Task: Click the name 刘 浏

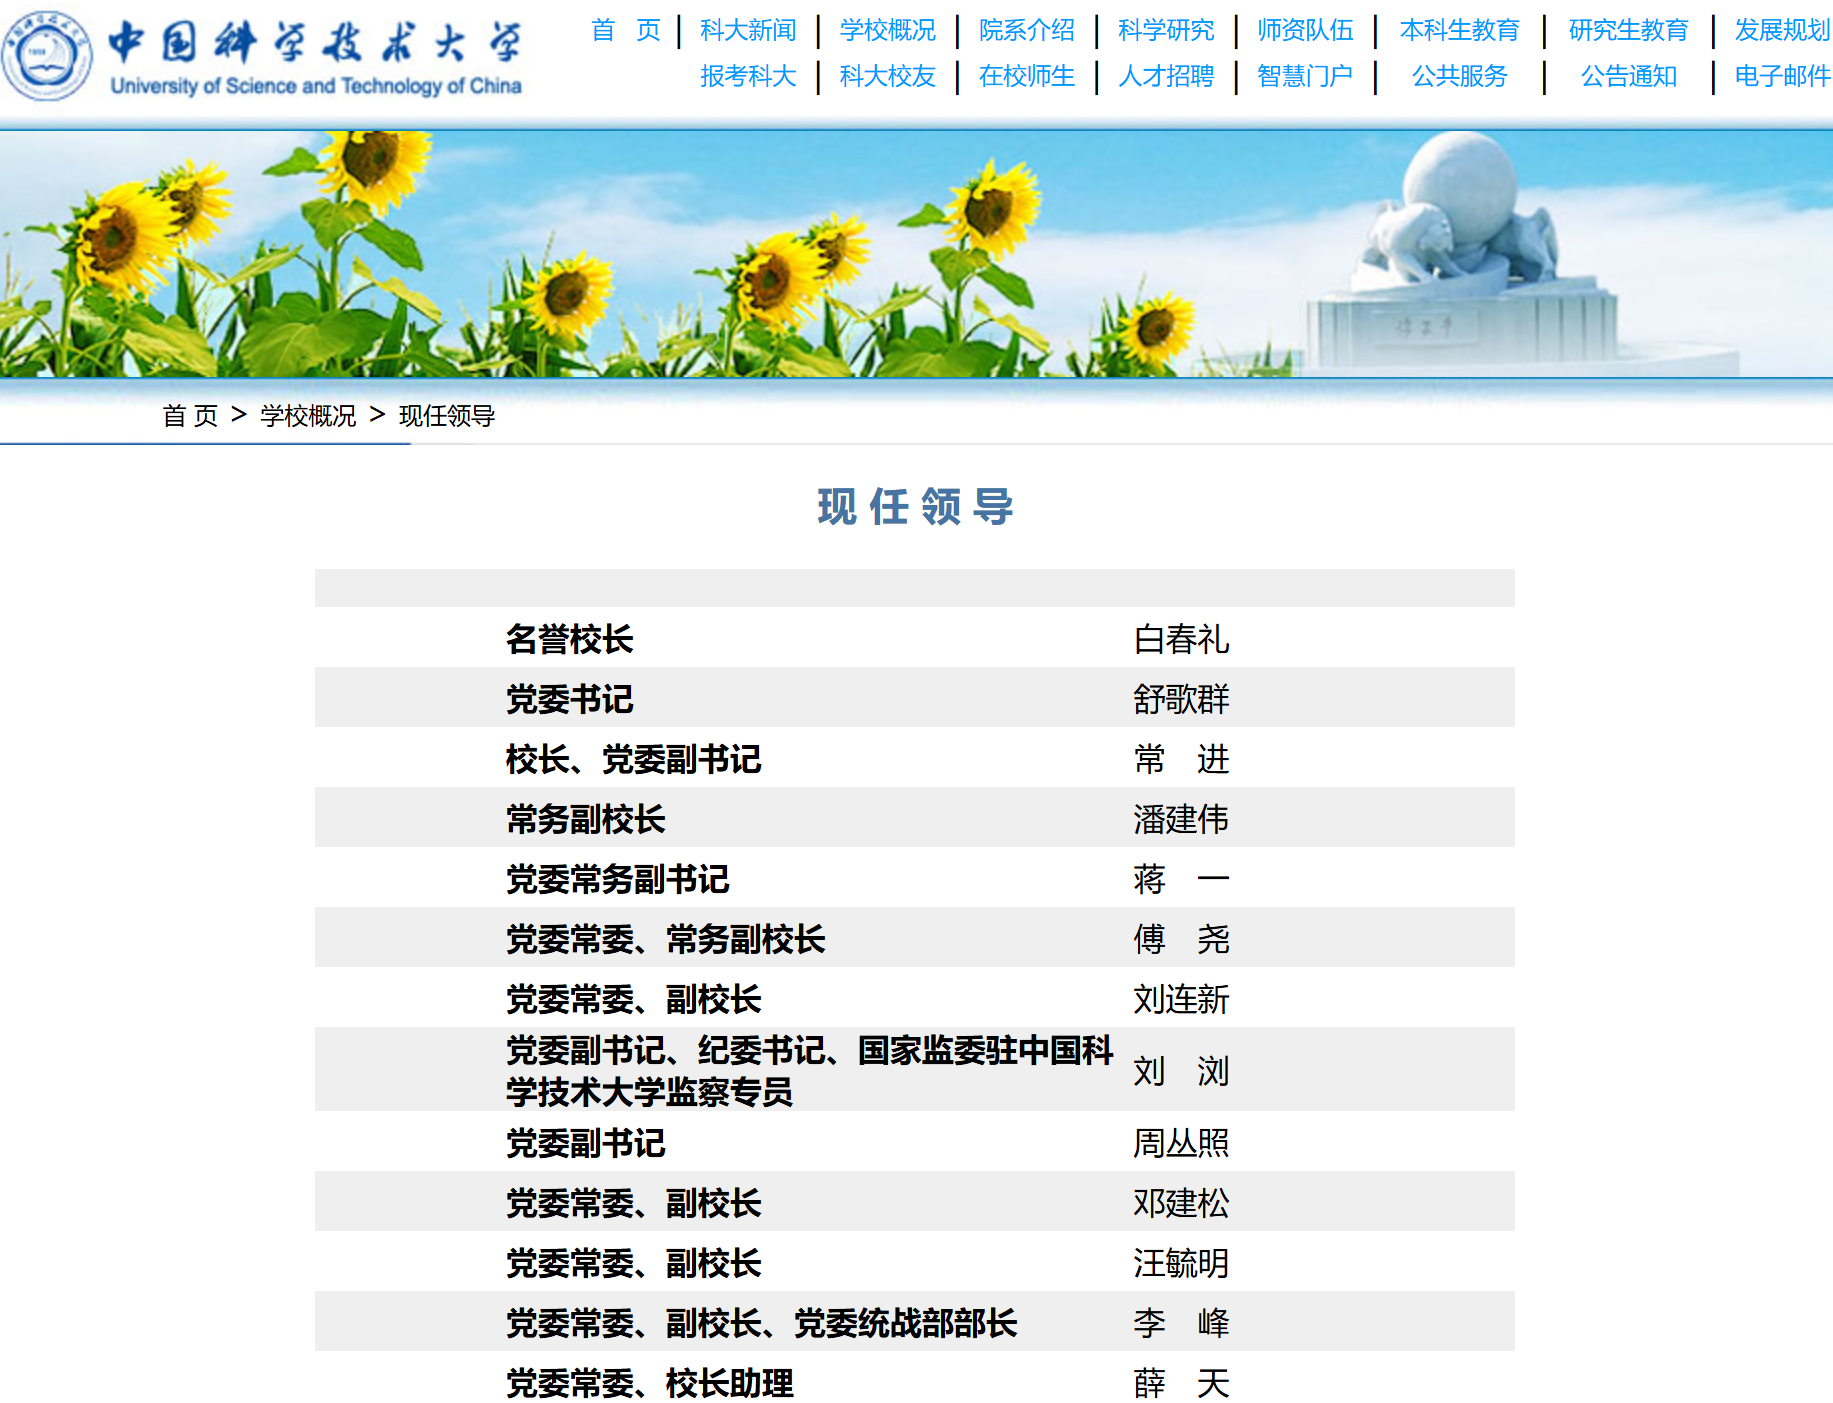Action: [1181, 1071]
